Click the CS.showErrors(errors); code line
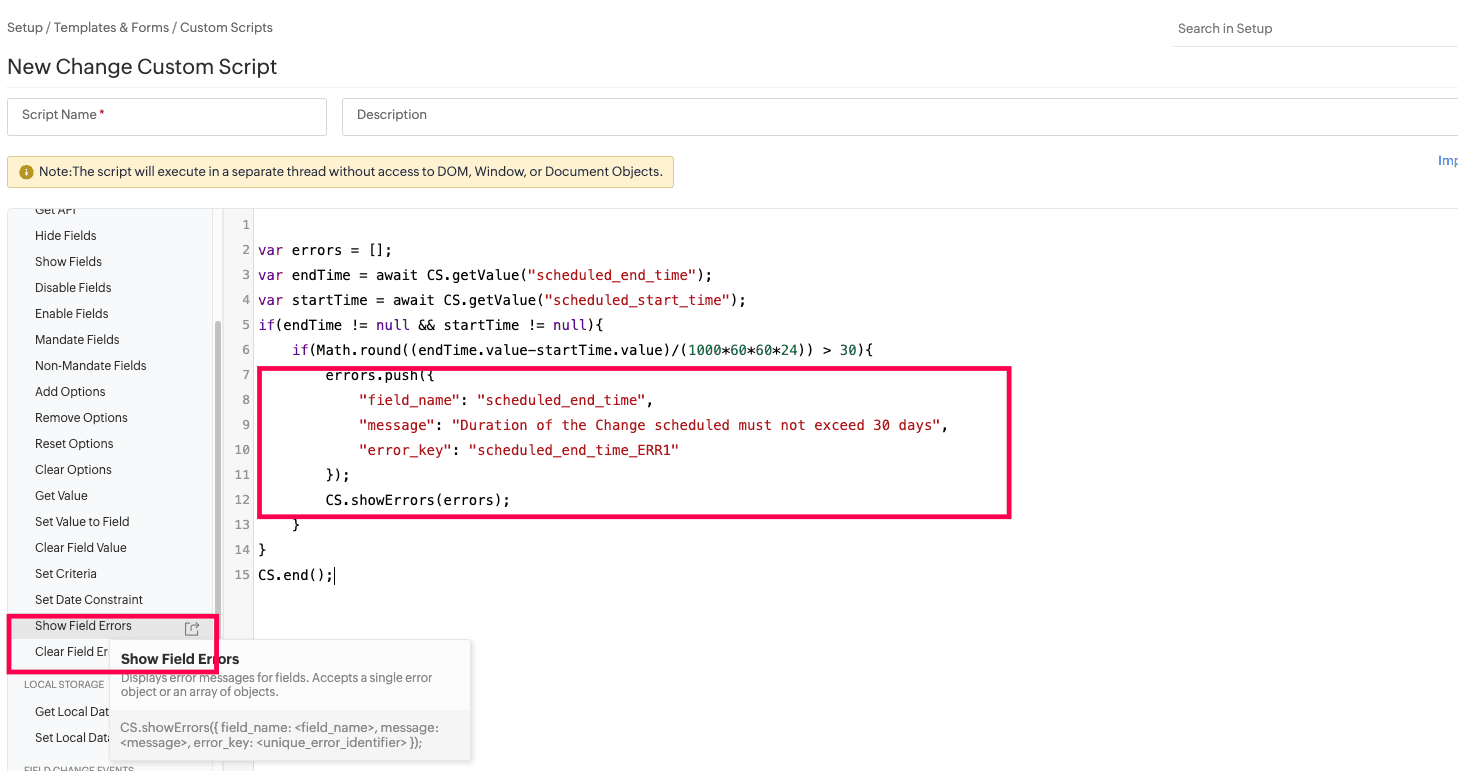1458x771 pixels. 418,500
